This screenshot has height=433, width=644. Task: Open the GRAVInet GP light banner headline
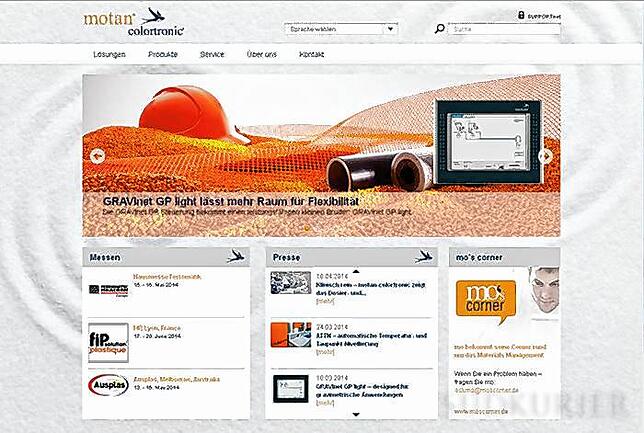231,201
